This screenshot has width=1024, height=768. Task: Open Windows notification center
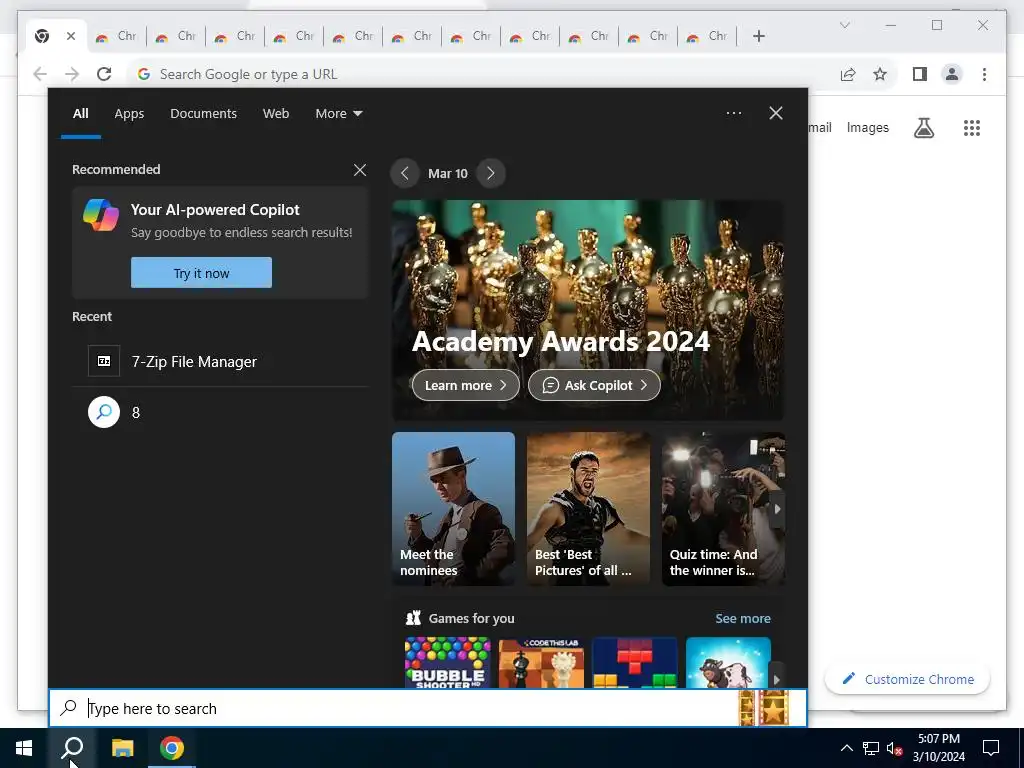pyautogui.click(x=991, y=748)
